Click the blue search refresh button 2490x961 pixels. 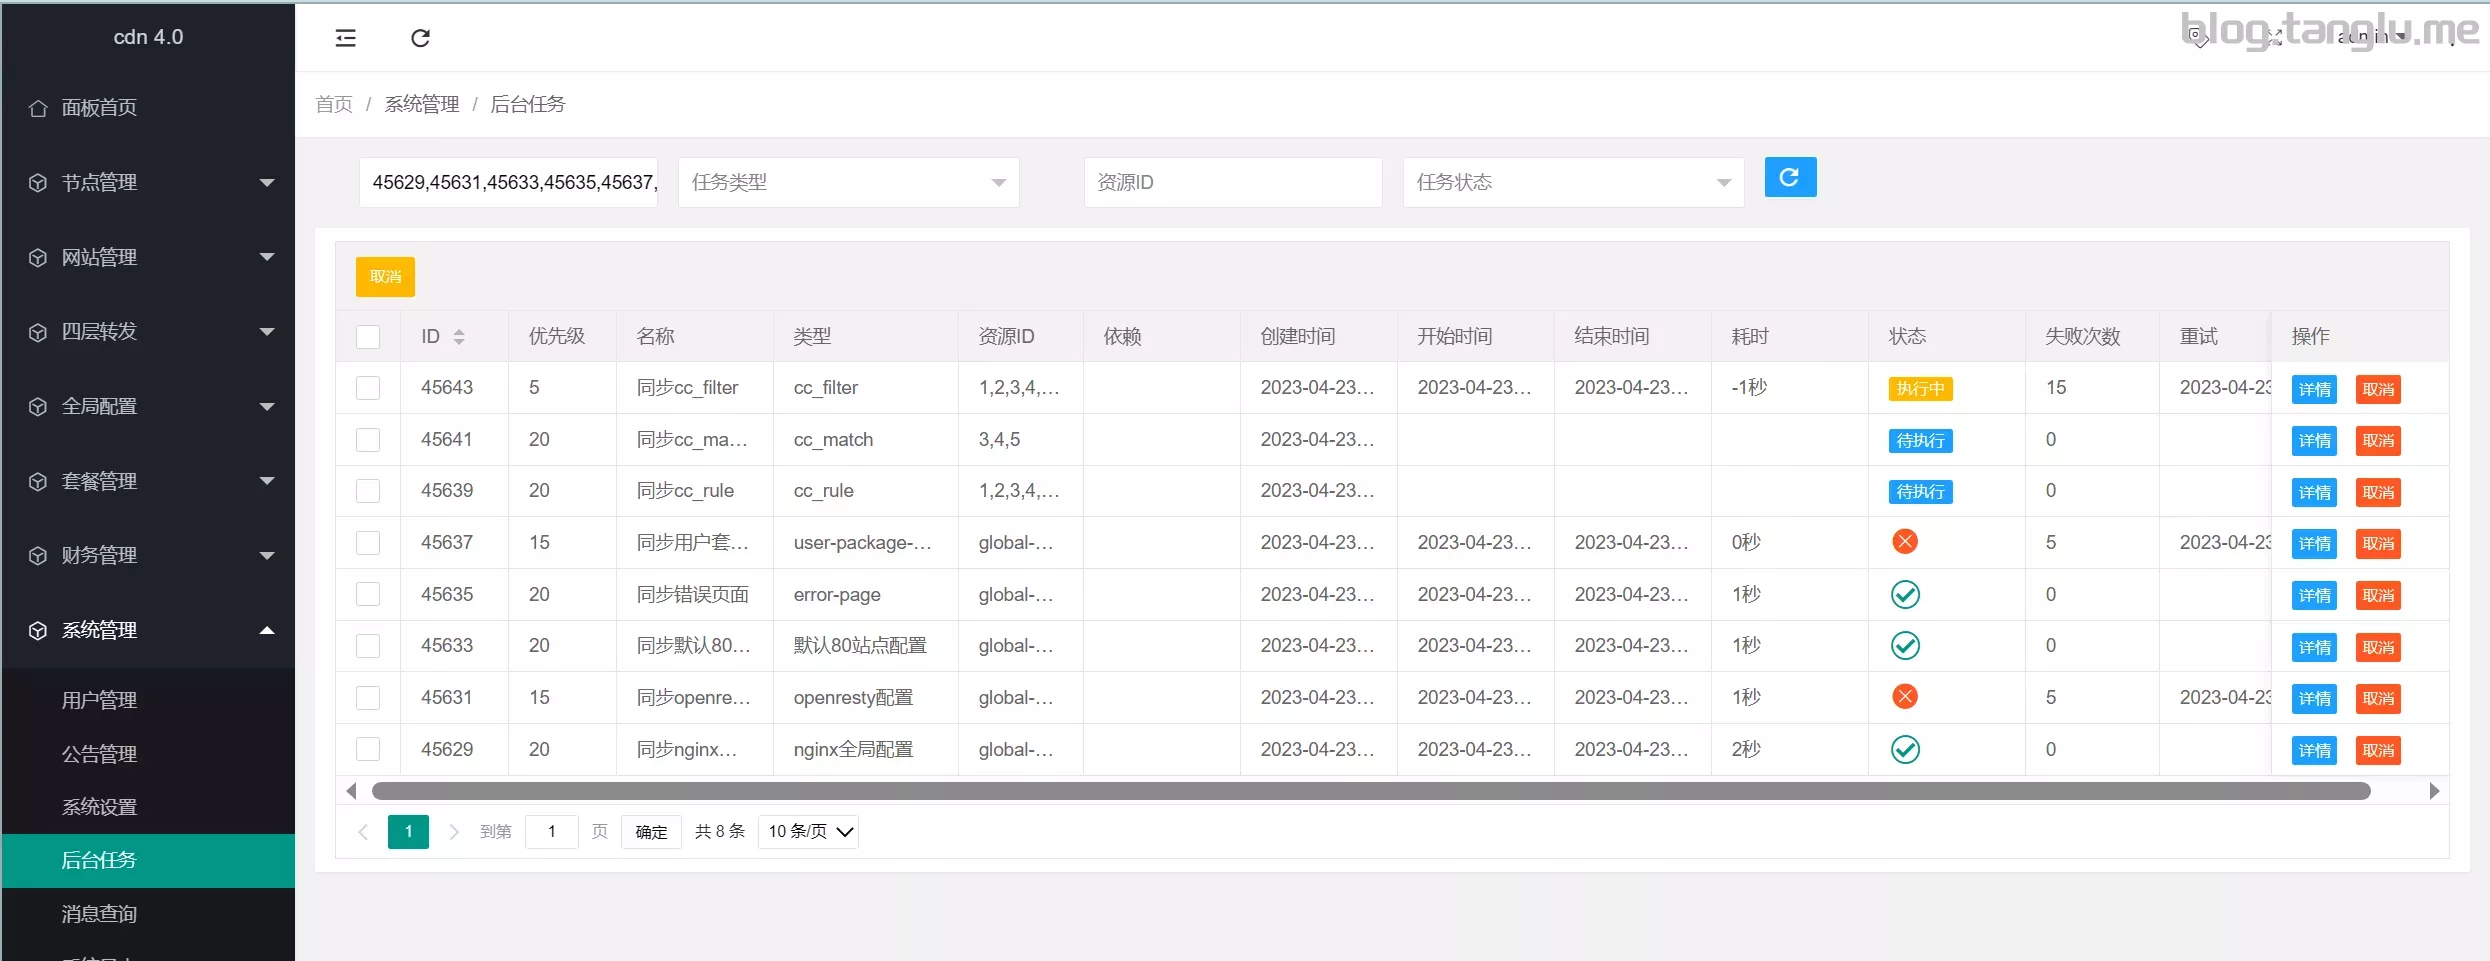pyautogui.click(x=1789, y=177)
